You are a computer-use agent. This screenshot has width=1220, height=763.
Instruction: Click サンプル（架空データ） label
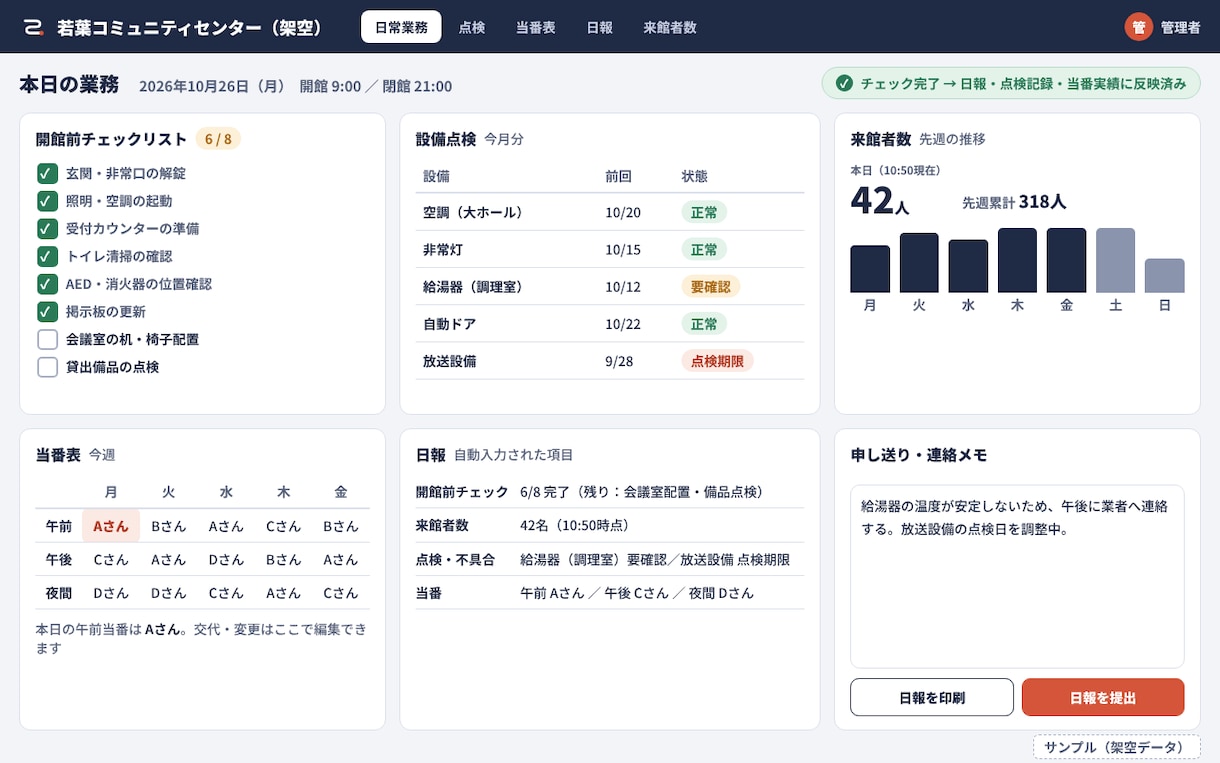click(x=1116, y=747)
